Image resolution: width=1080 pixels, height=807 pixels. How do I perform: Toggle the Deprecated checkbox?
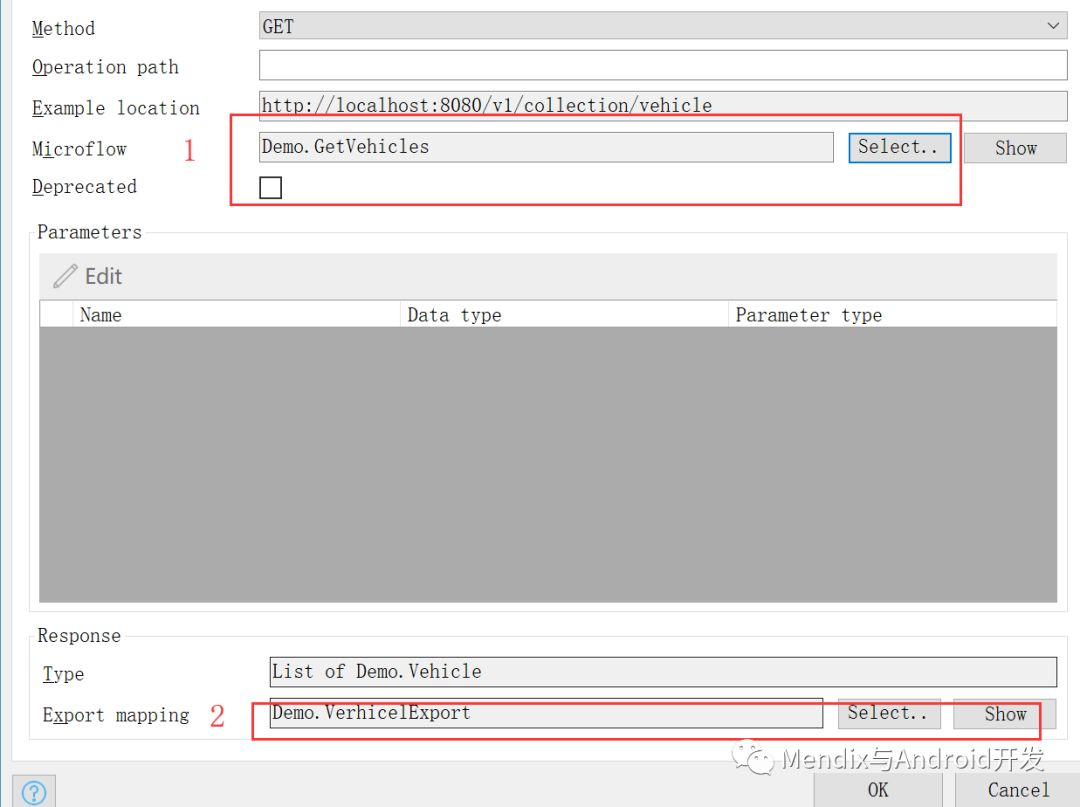point(270,187)
